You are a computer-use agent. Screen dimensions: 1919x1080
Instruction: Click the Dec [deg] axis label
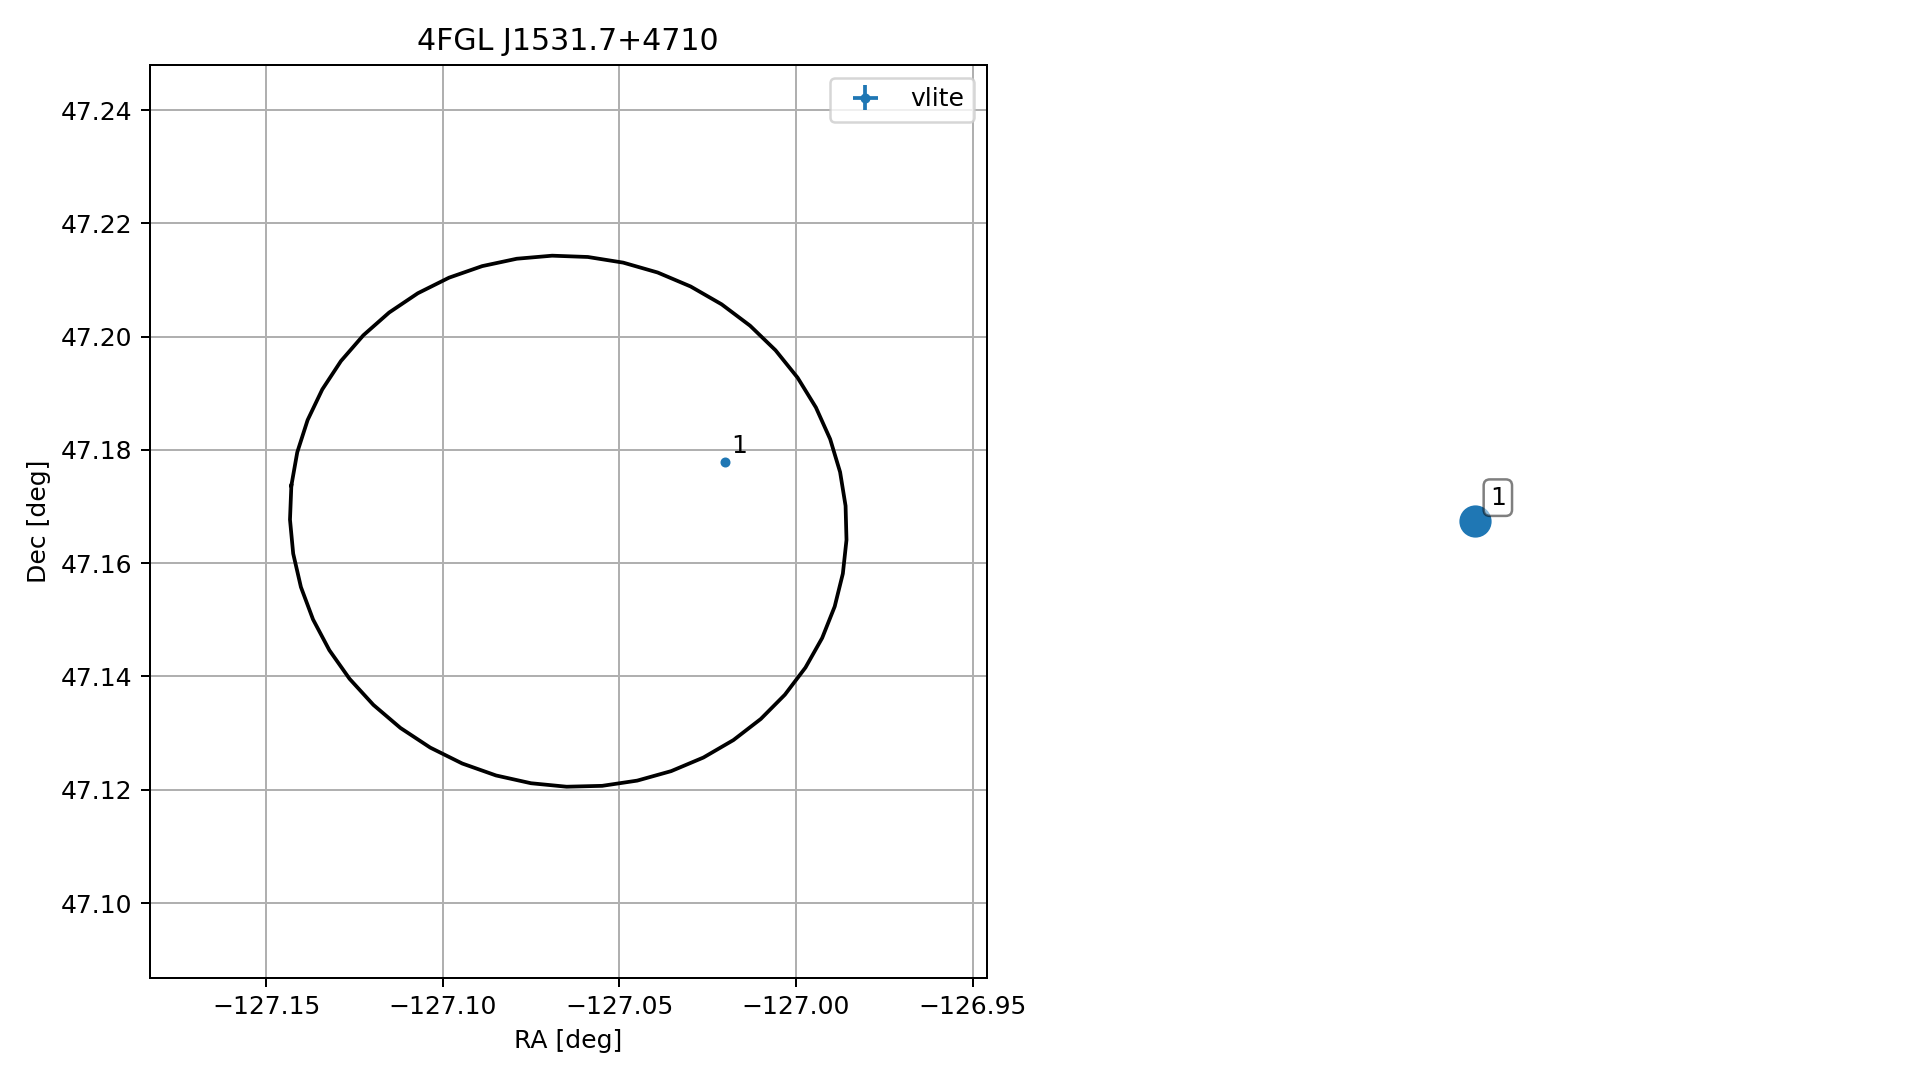[37, 522]
